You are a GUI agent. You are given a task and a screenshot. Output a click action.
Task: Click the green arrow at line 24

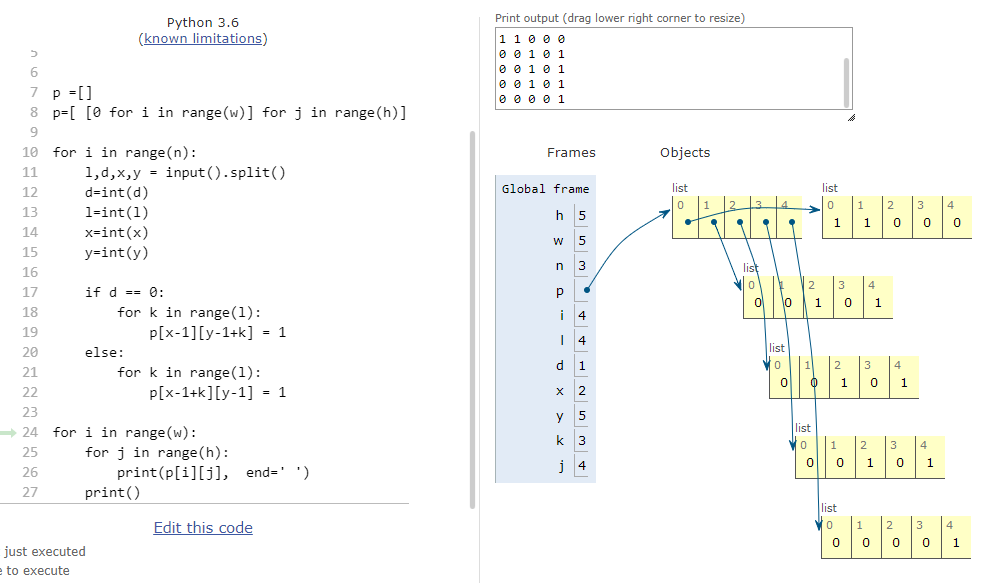click(x=8, y=433)
